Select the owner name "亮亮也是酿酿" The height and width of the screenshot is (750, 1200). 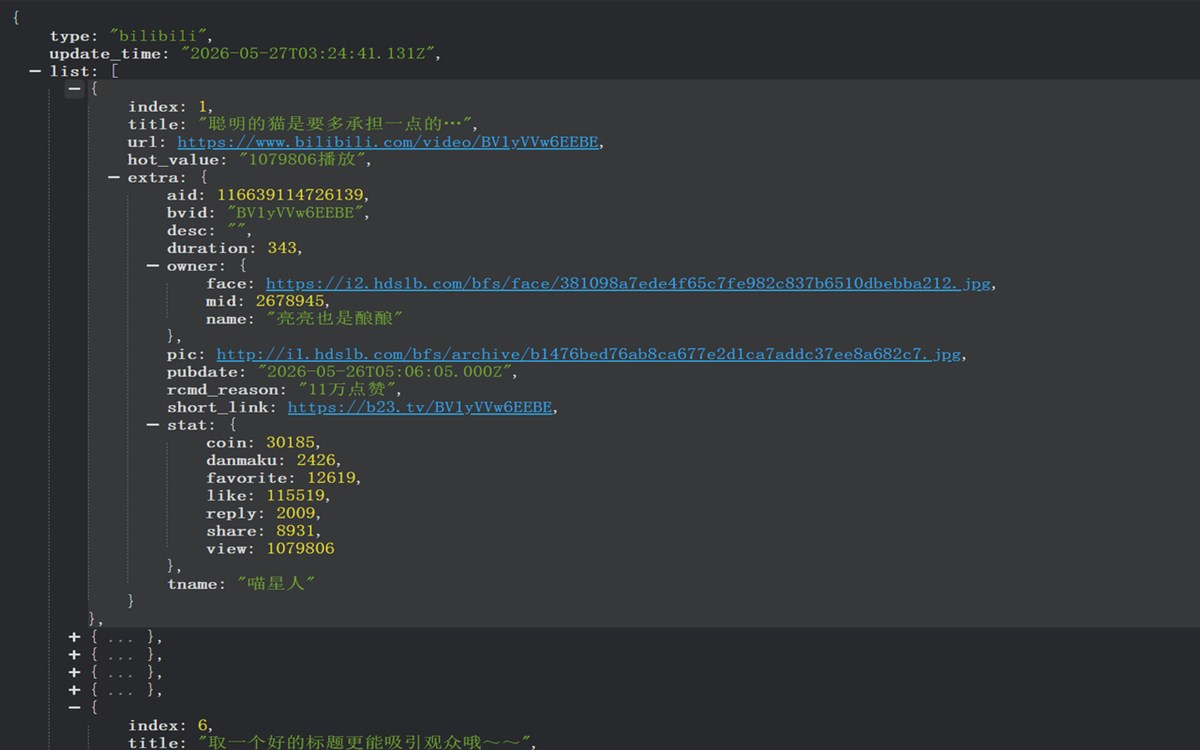334,319
